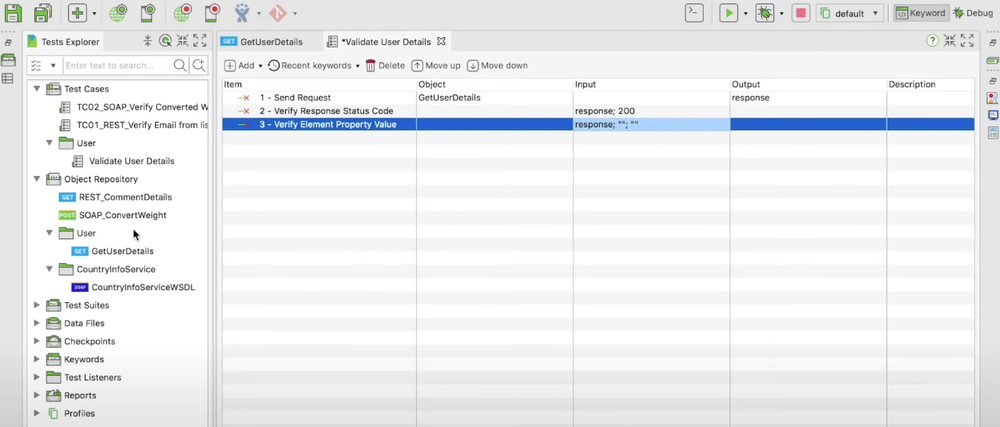Switch to Debug perspective
Screen dimensions: 1000x427
[973, 13]
